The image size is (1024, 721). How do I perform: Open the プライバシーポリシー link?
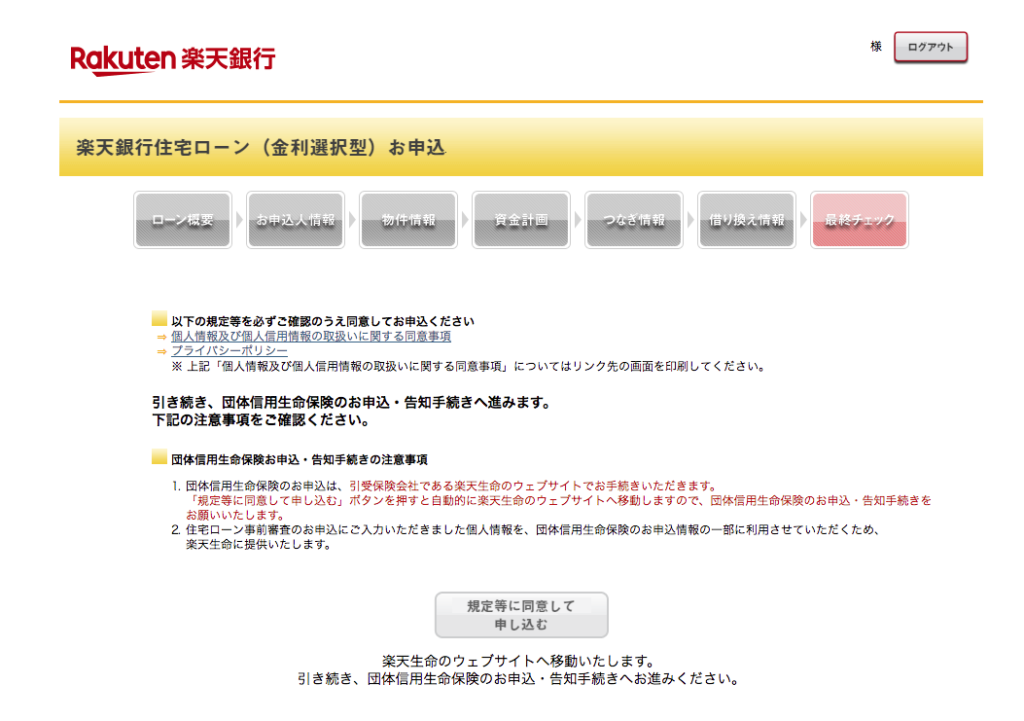(x=229, y=351)
